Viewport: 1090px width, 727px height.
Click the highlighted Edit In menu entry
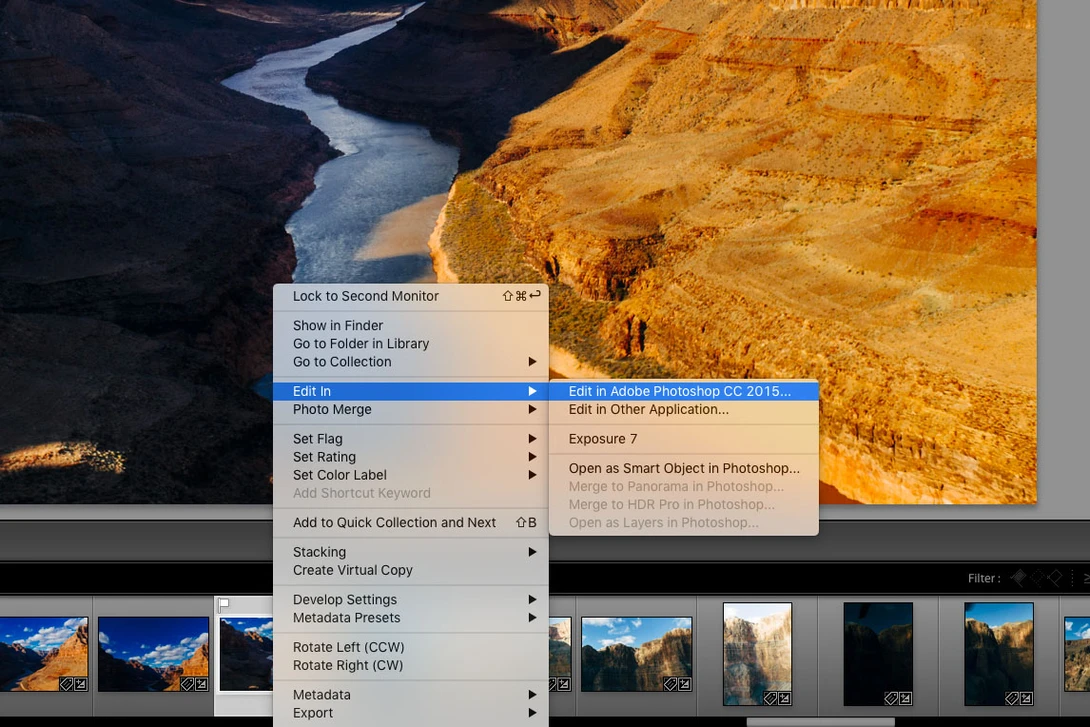coord(411,391)
